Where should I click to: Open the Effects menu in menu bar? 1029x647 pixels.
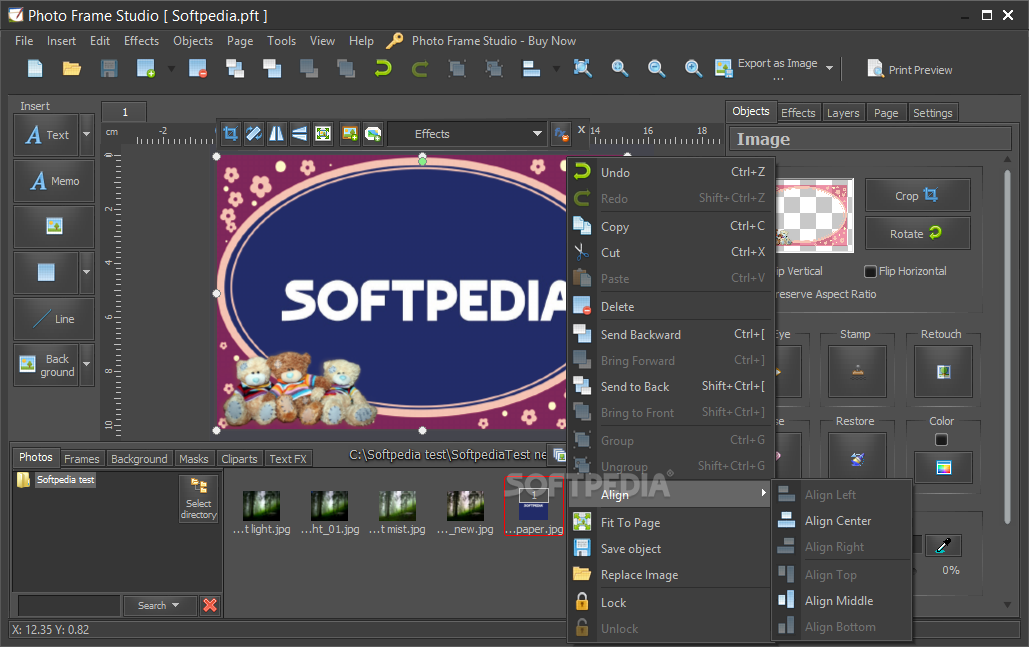tap(141, 41)
